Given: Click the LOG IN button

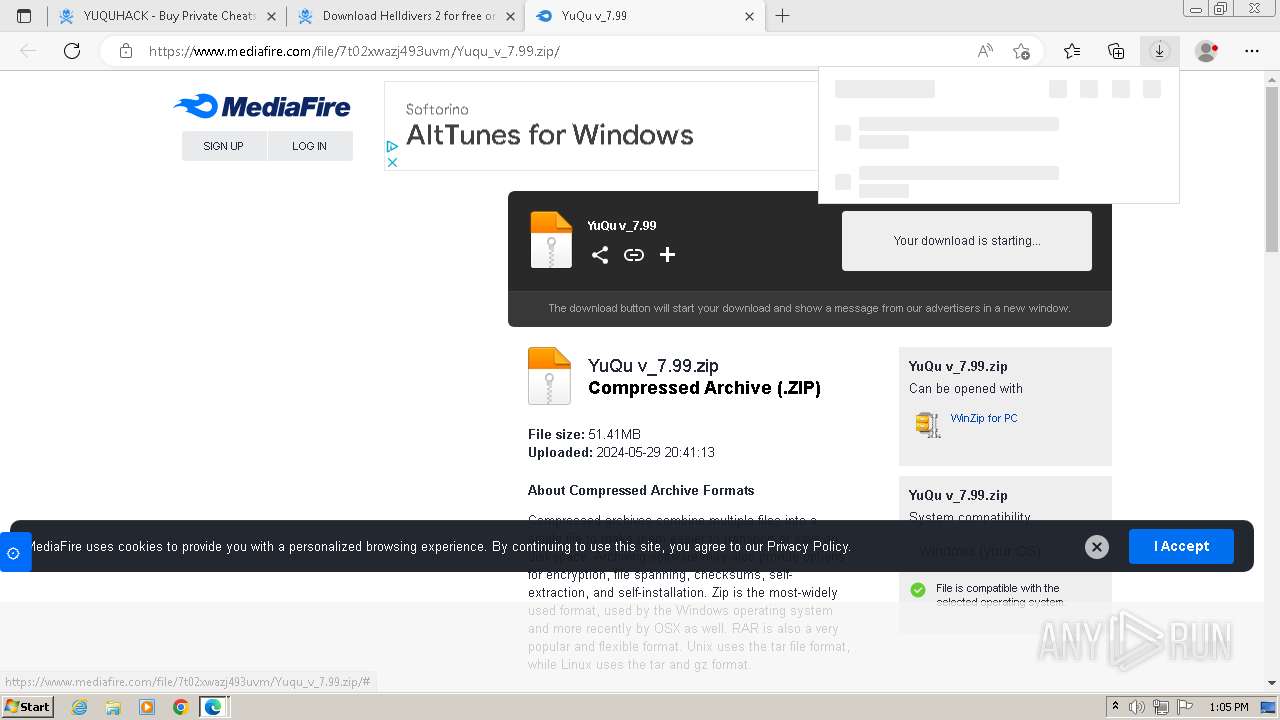Looking at the screenshot, I should click(310, 146).
